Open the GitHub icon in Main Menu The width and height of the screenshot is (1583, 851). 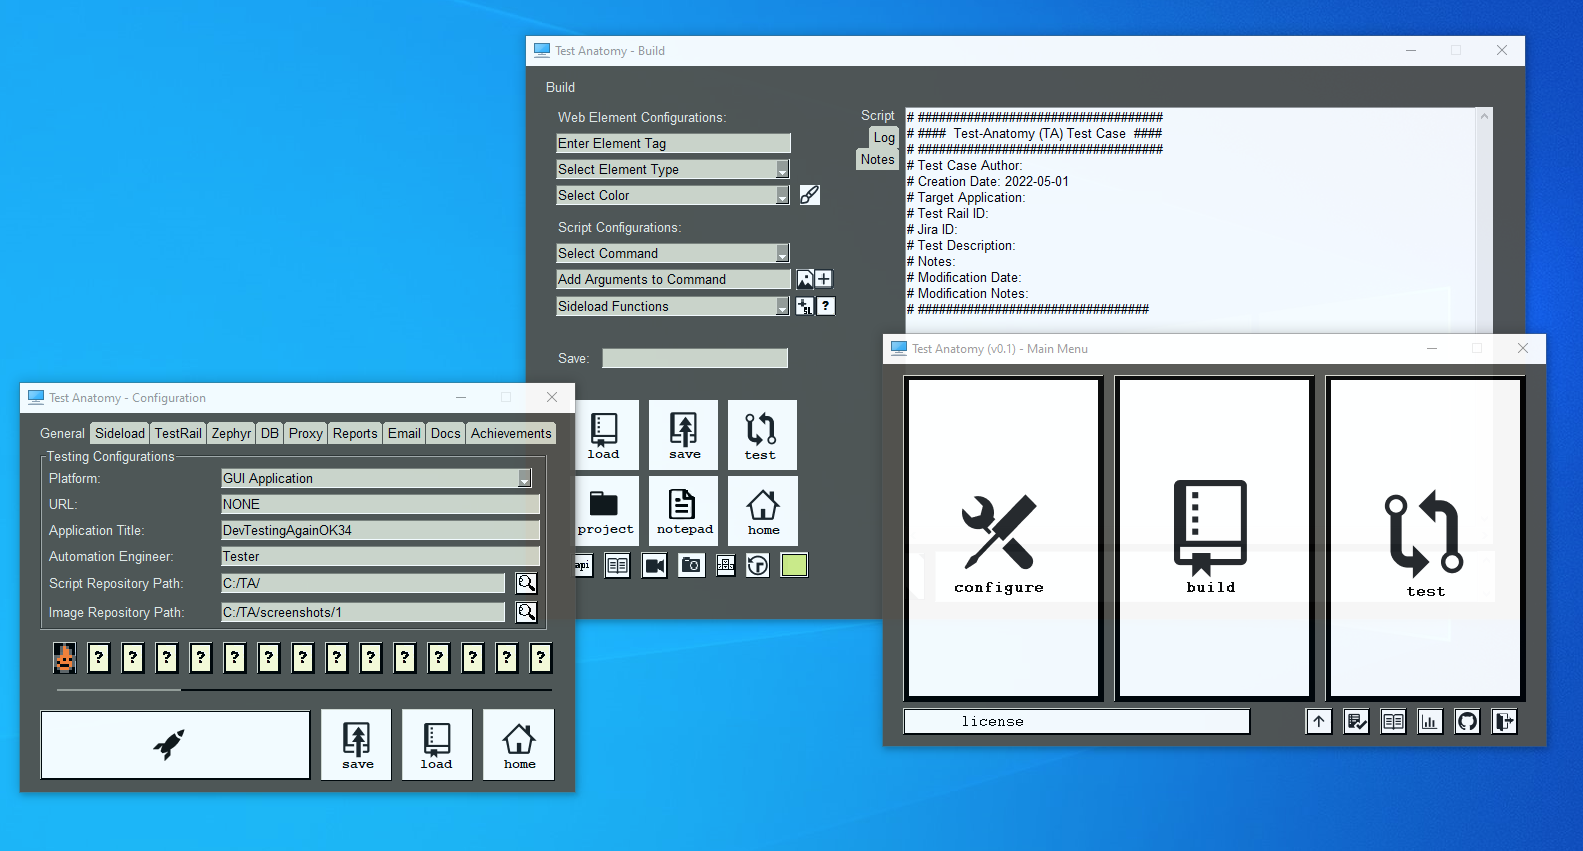(1467, 721)
